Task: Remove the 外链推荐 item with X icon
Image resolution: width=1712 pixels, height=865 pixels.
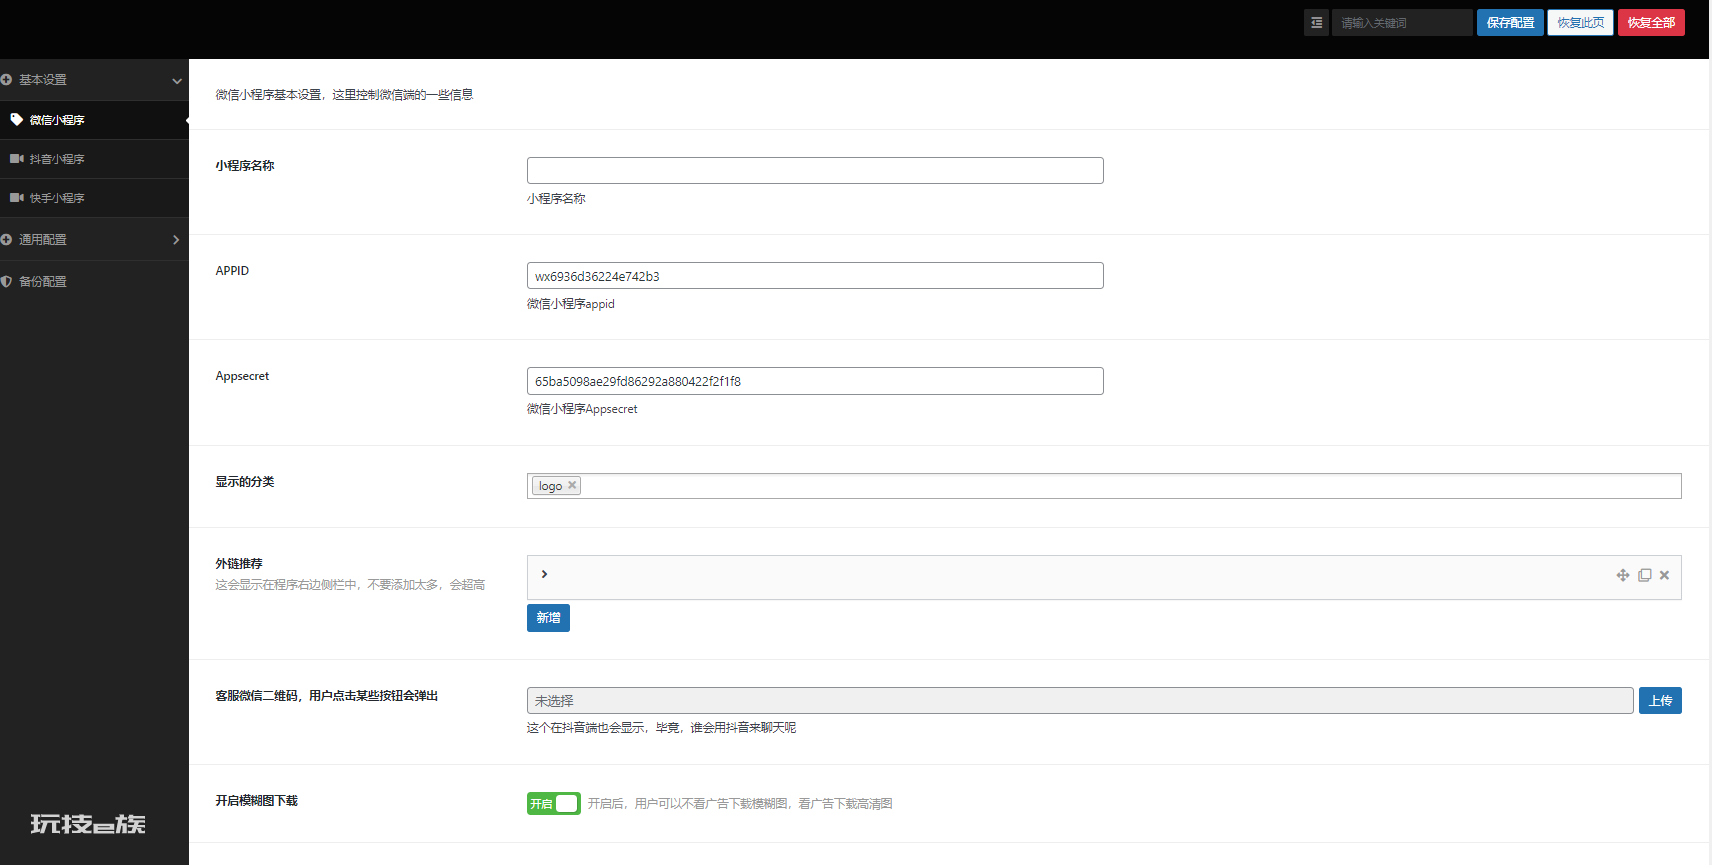Action: [1665, 575]
